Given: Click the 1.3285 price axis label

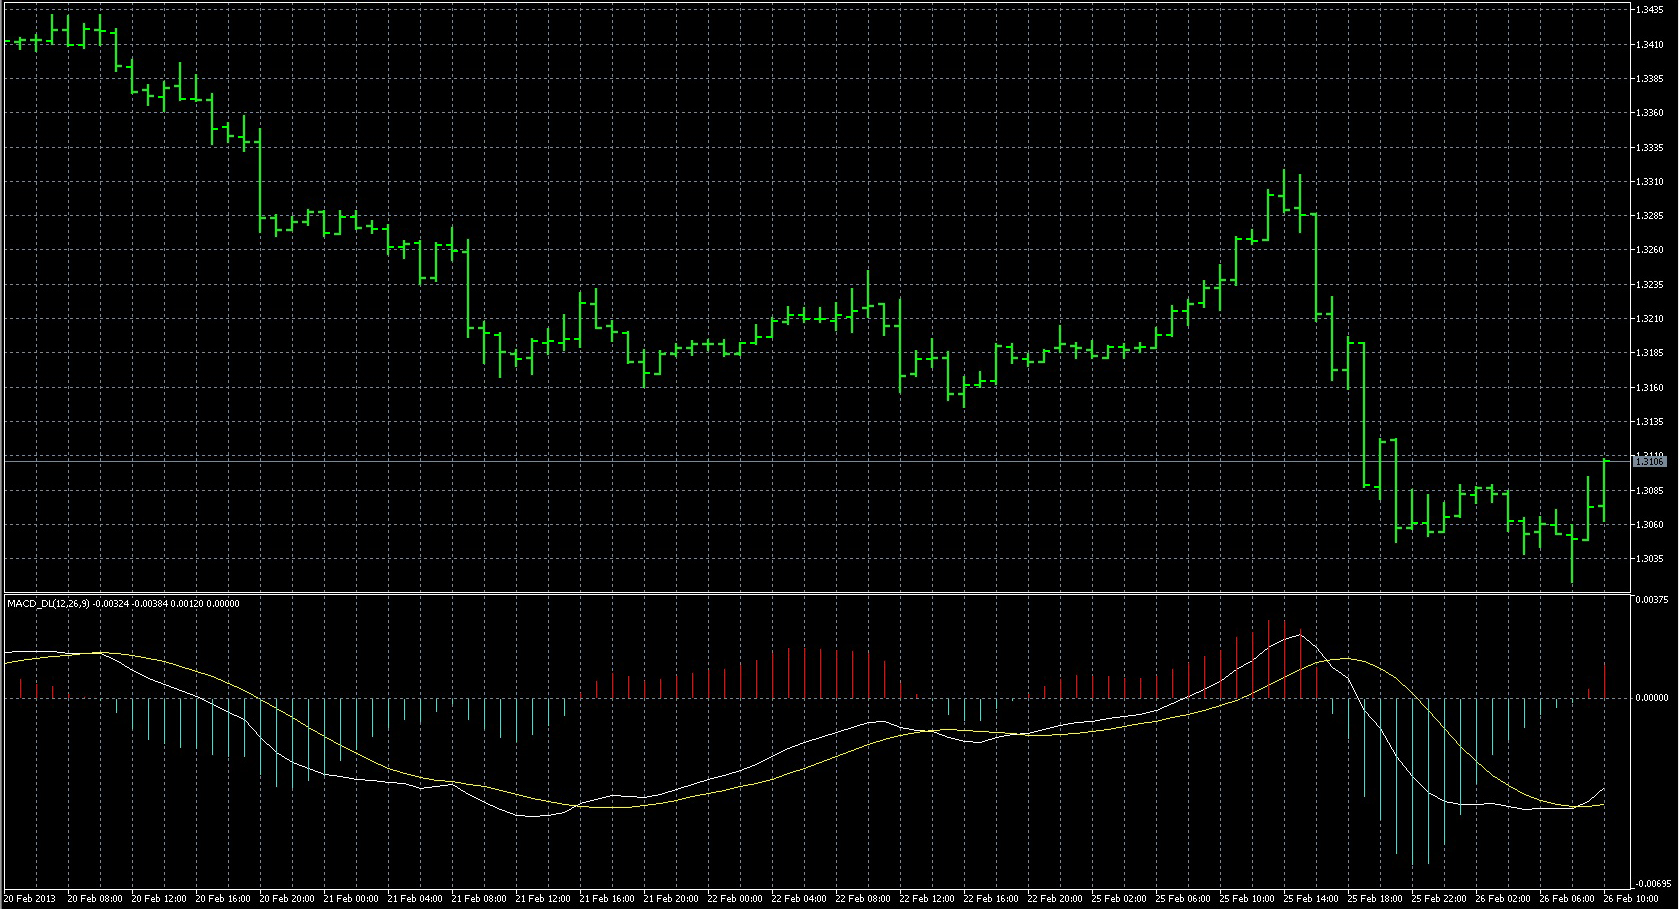Looking at the screenshot, I should [1649, 216].
